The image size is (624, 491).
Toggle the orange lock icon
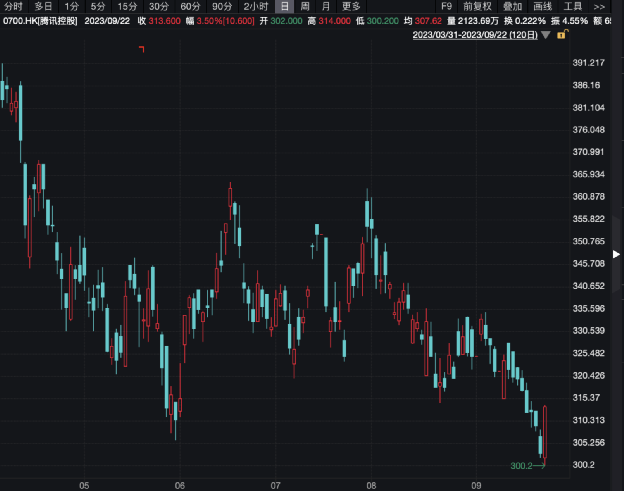pos(562,34)
